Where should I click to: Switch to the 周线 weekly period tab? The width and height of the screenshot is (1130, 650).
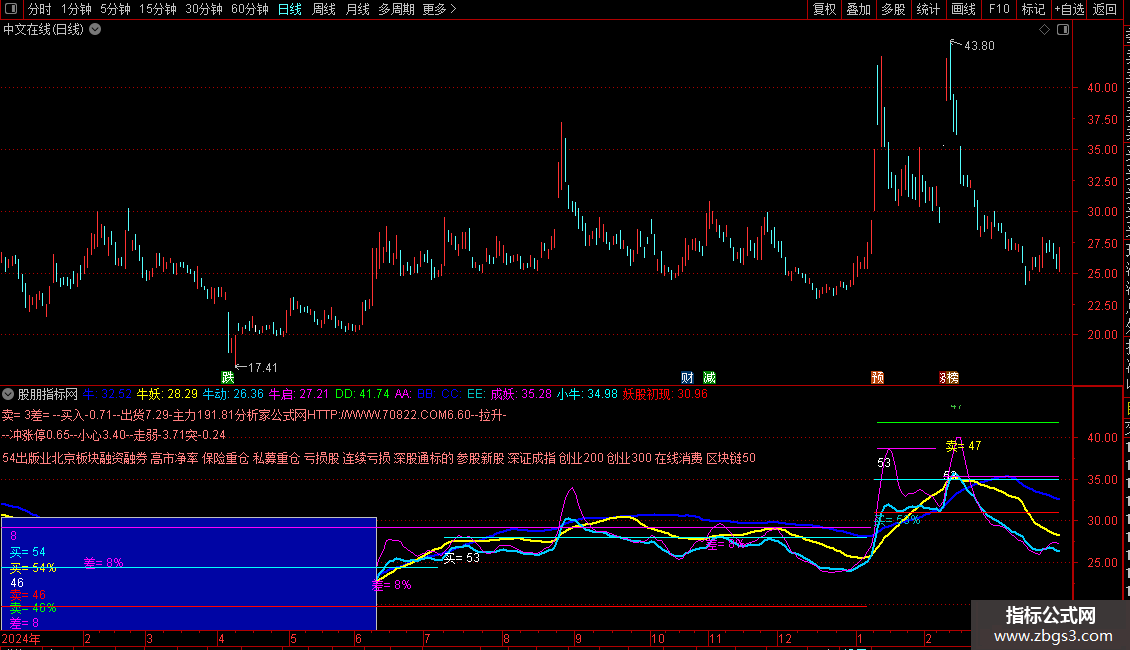pos(324,9)
